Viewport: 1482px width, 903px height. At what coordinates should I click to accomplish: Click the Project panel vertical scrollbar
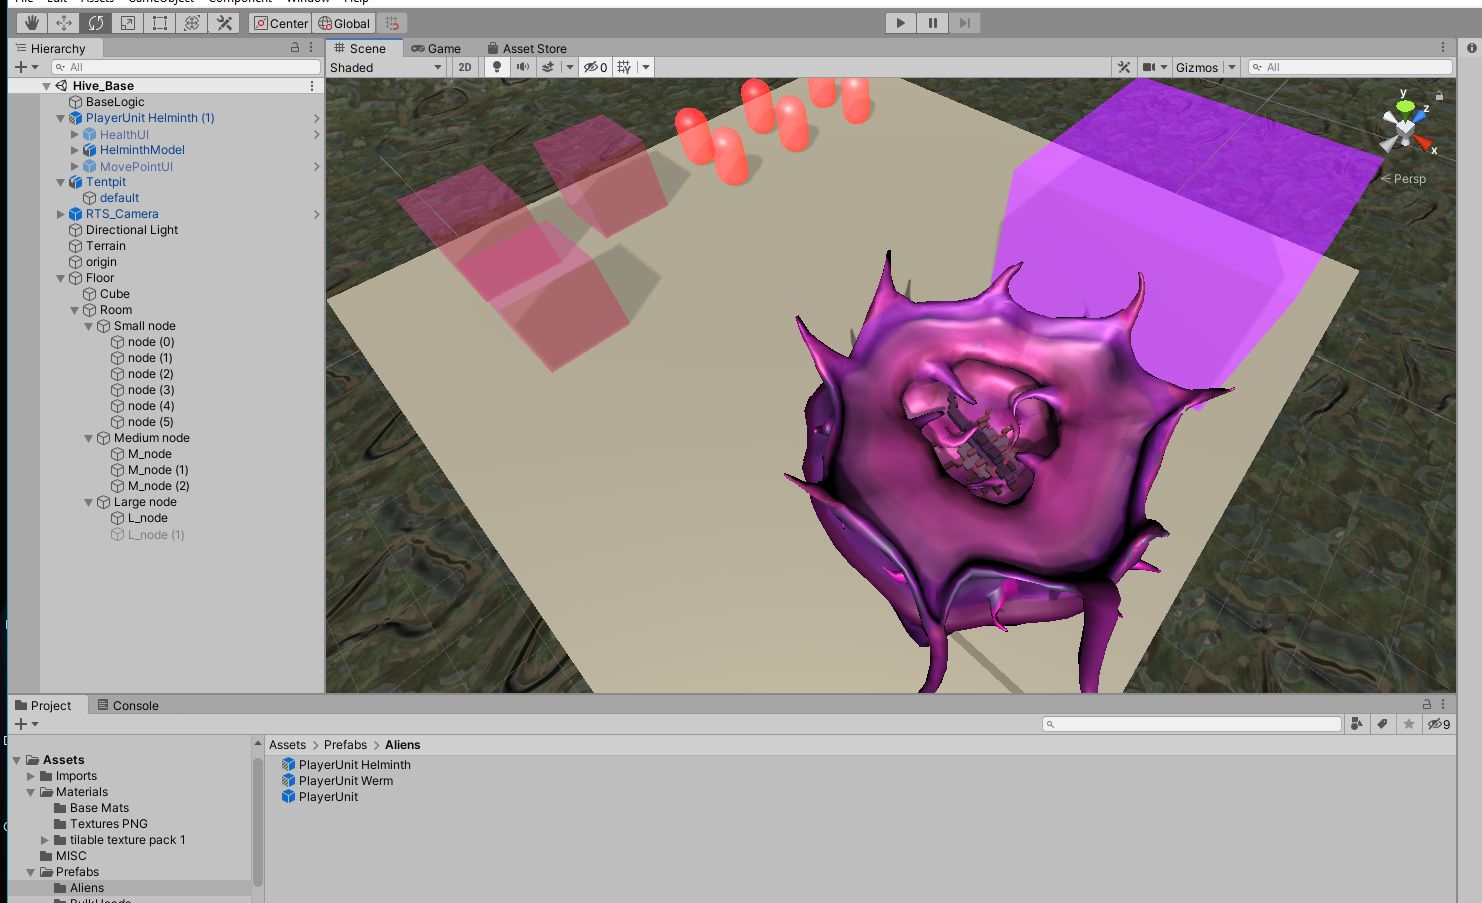pyautogui.click(x=258, y=820)
